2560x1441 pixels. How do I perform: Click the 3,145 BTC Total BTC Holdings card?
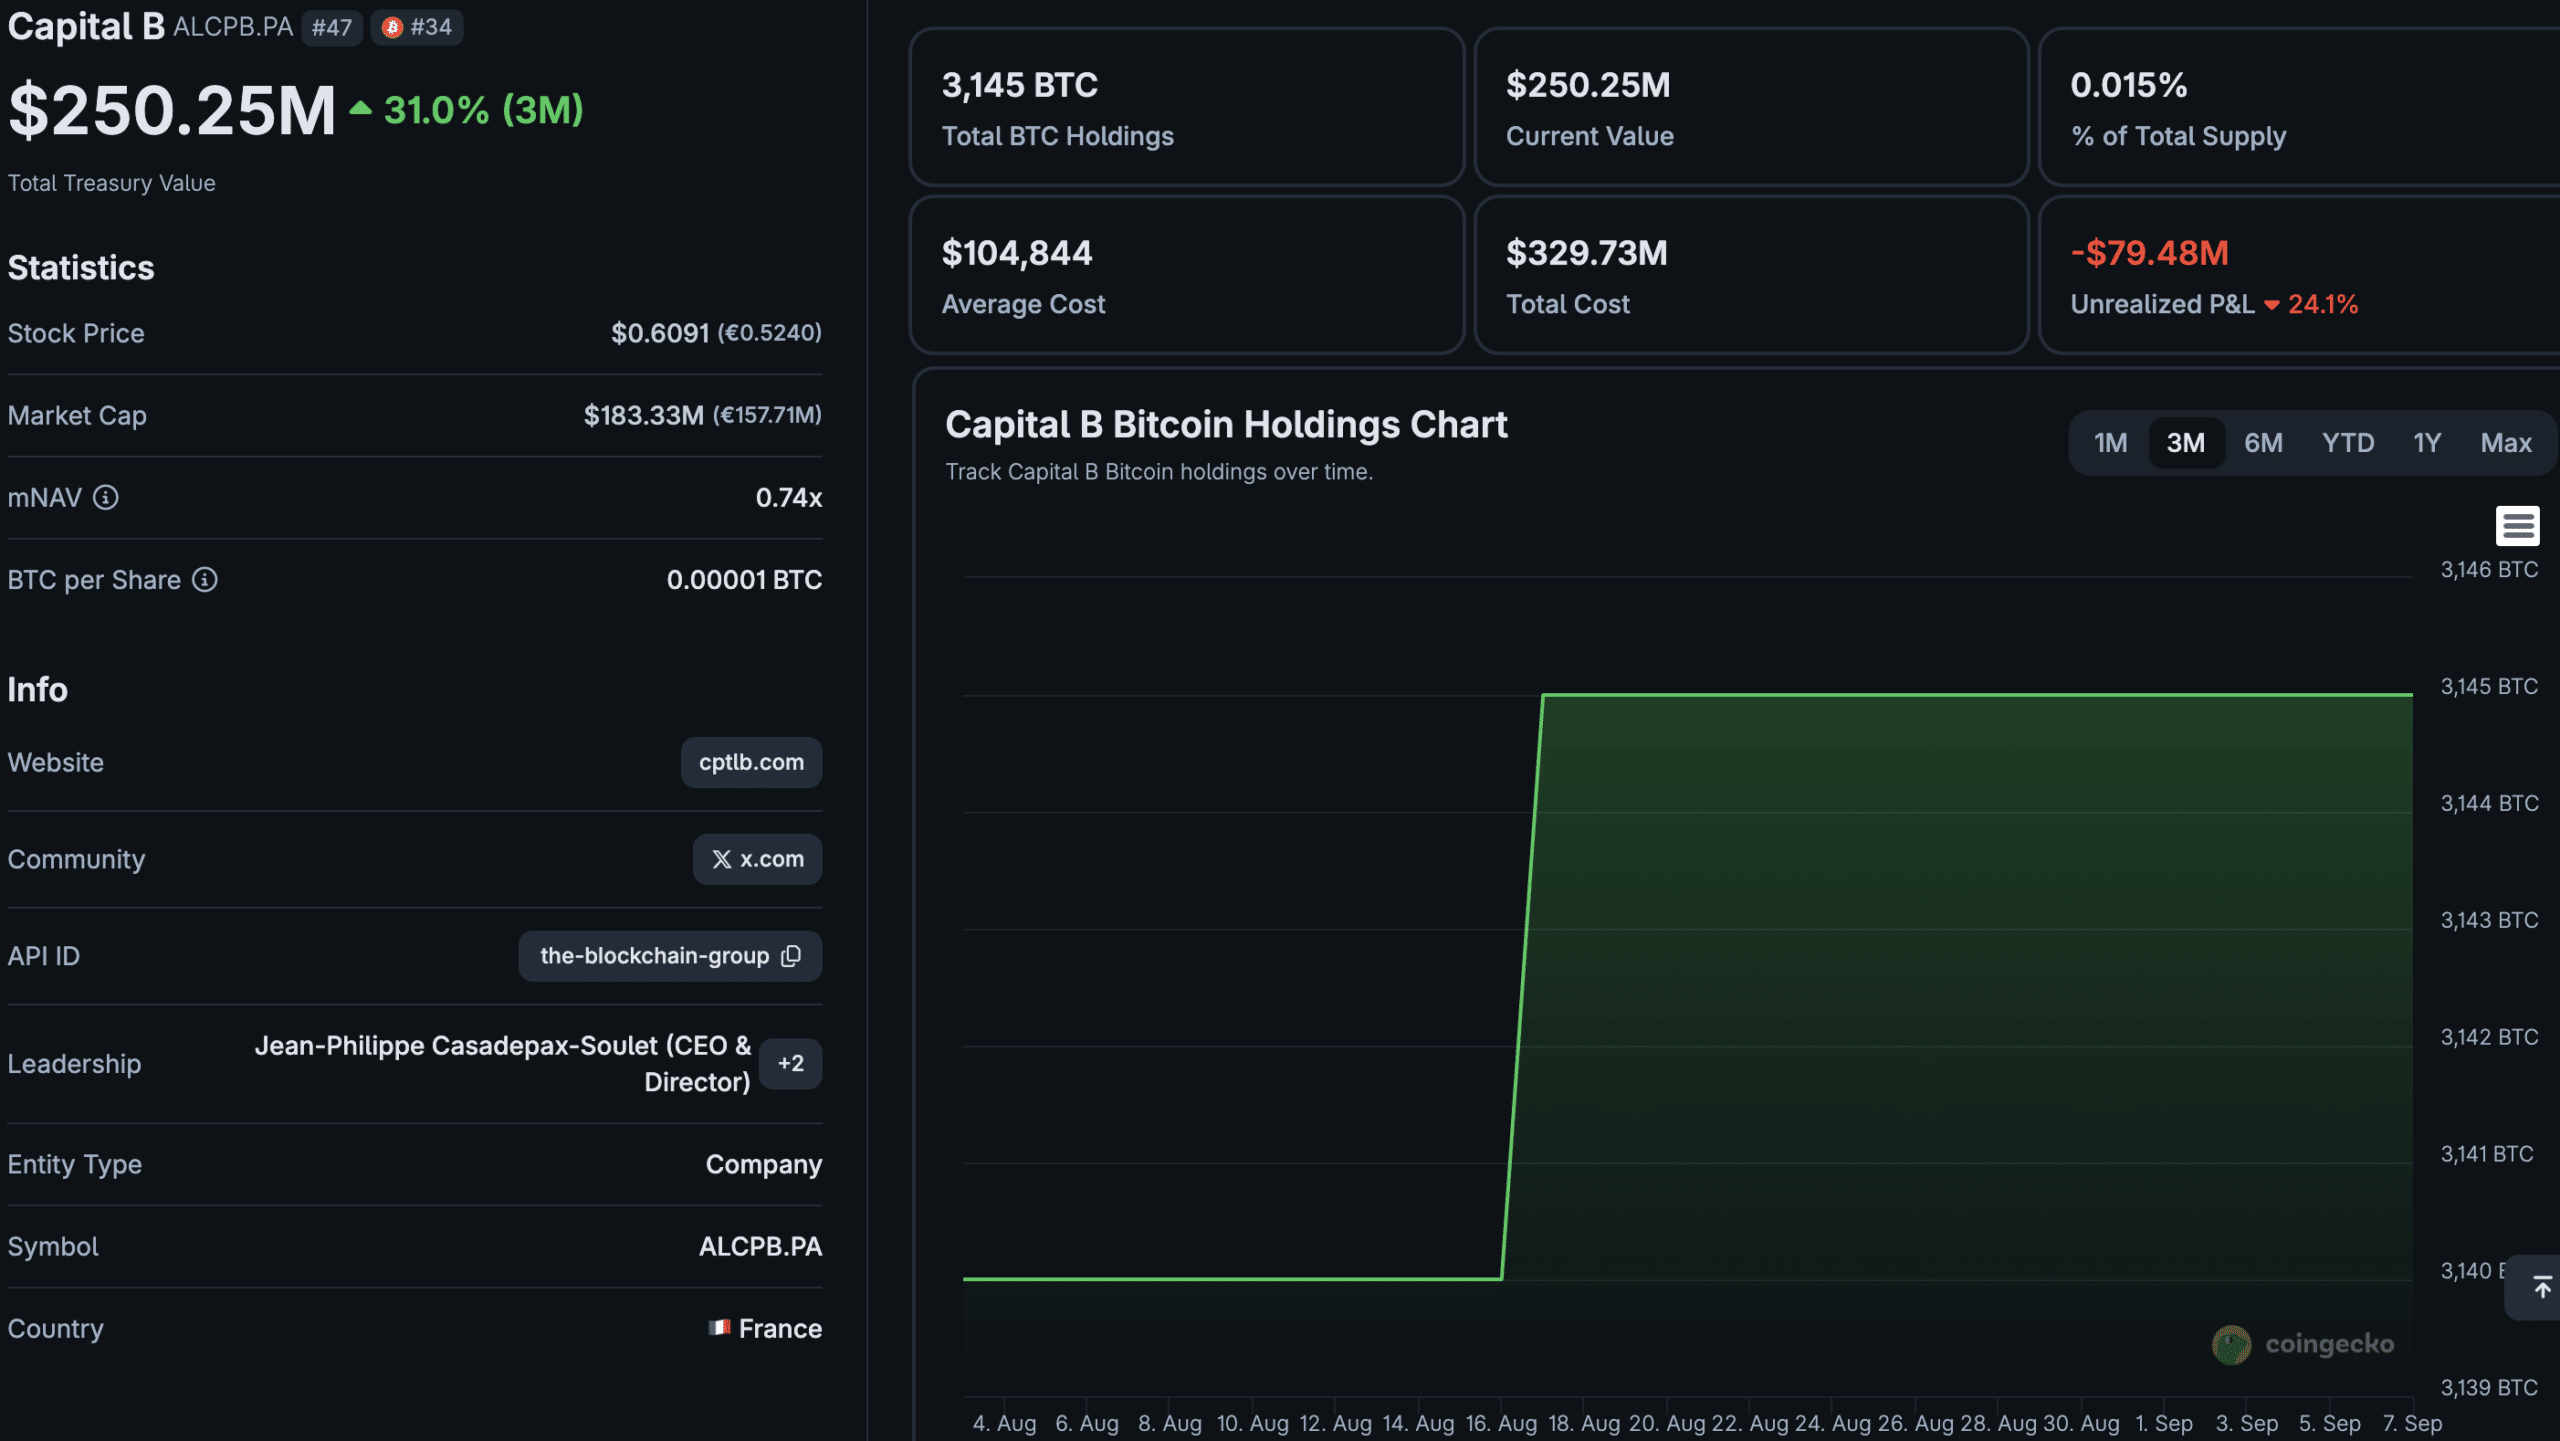pos(1187,107)
